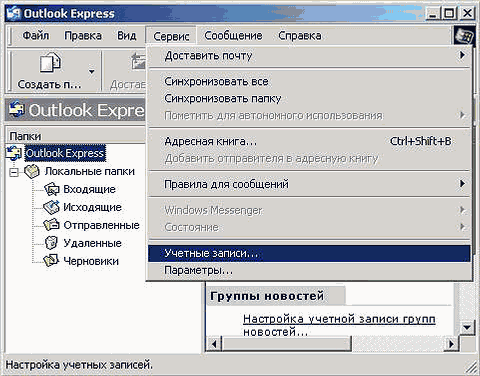Click the horizontal scrollbar thumb

(286, 343)
